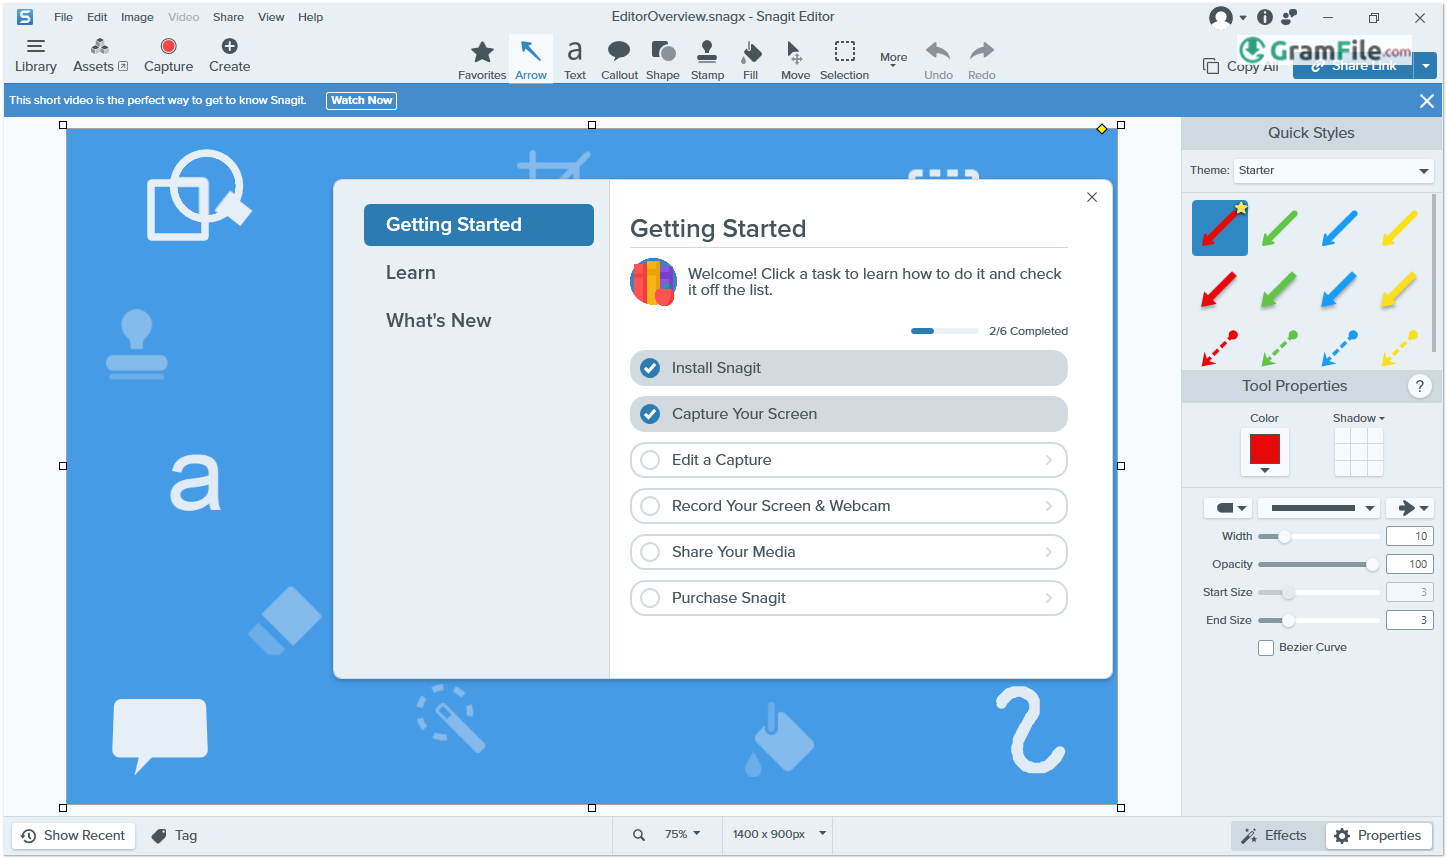Open the Library panel

pyautogui.click(x=35, y=56)
